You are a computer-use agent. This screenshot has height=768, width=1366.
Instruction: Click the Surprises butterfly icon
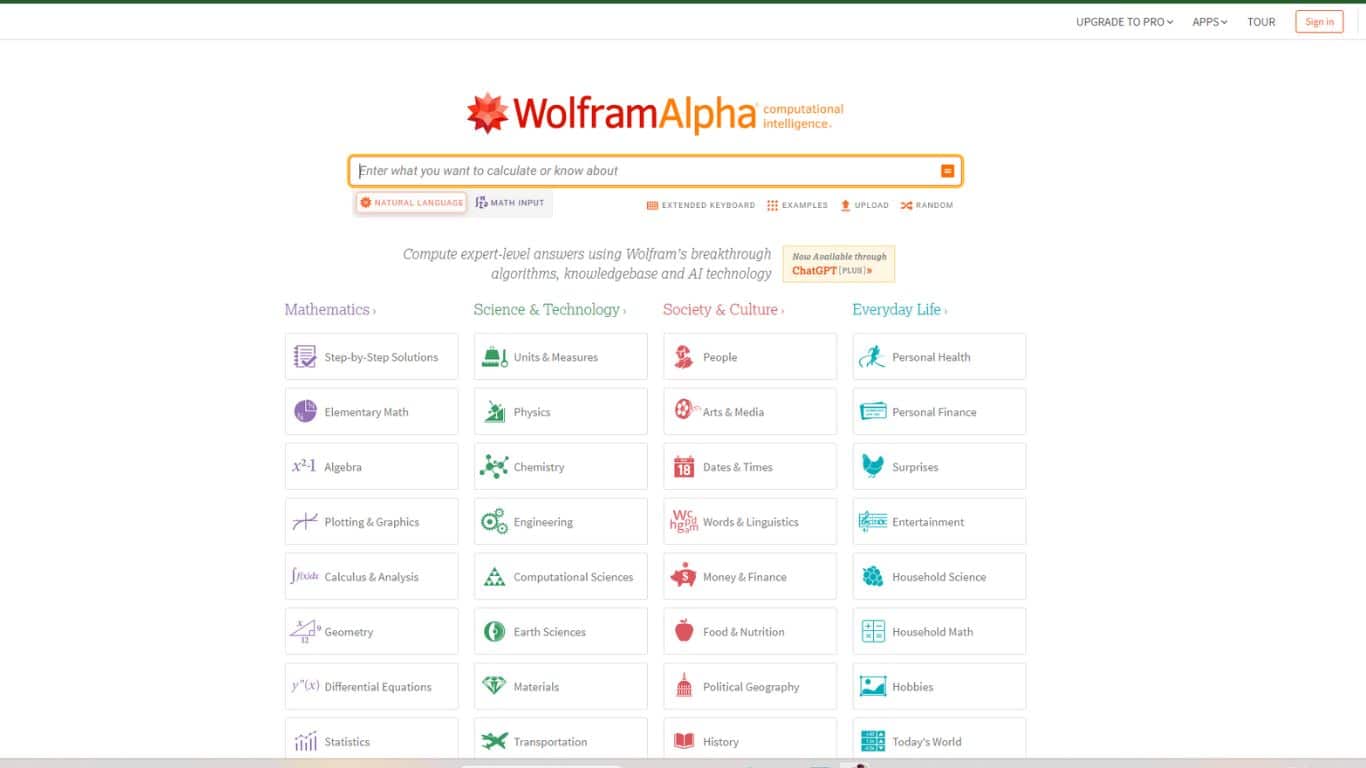872,466
